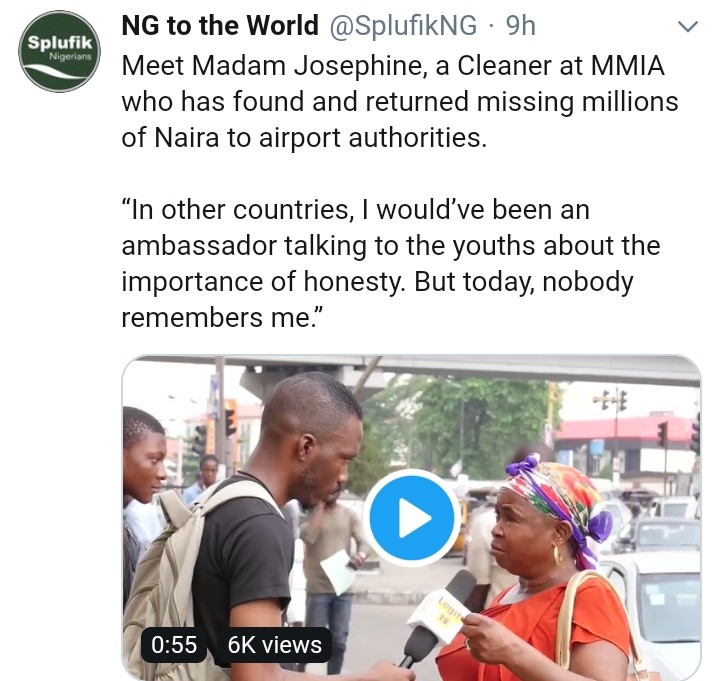Open the tweet via 9h timestamp
720x681 pixels.
point(521,27)
